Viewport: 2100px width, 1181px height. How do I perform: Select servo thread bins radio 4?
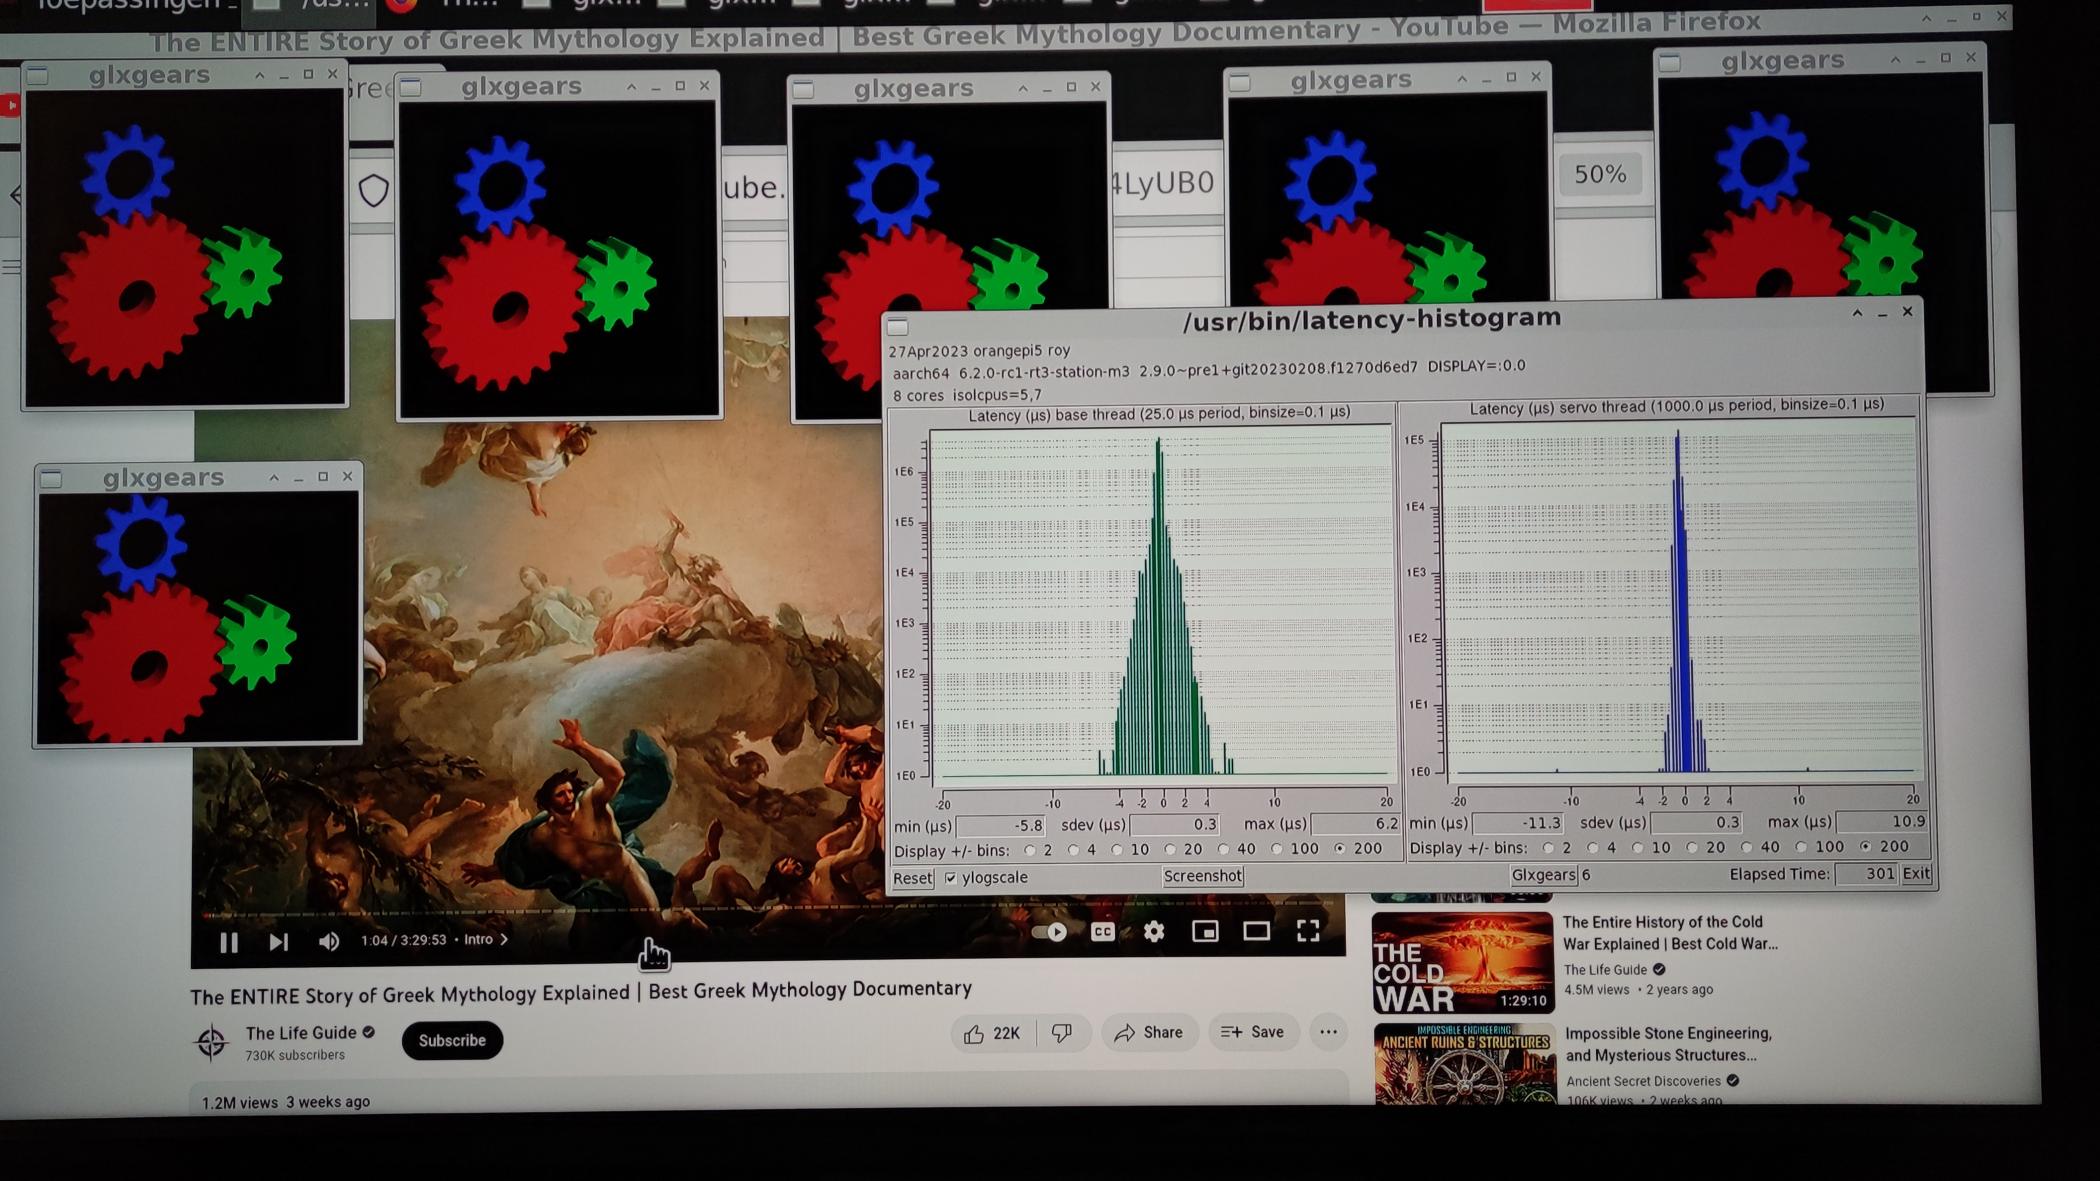[x=1593, y=848]
